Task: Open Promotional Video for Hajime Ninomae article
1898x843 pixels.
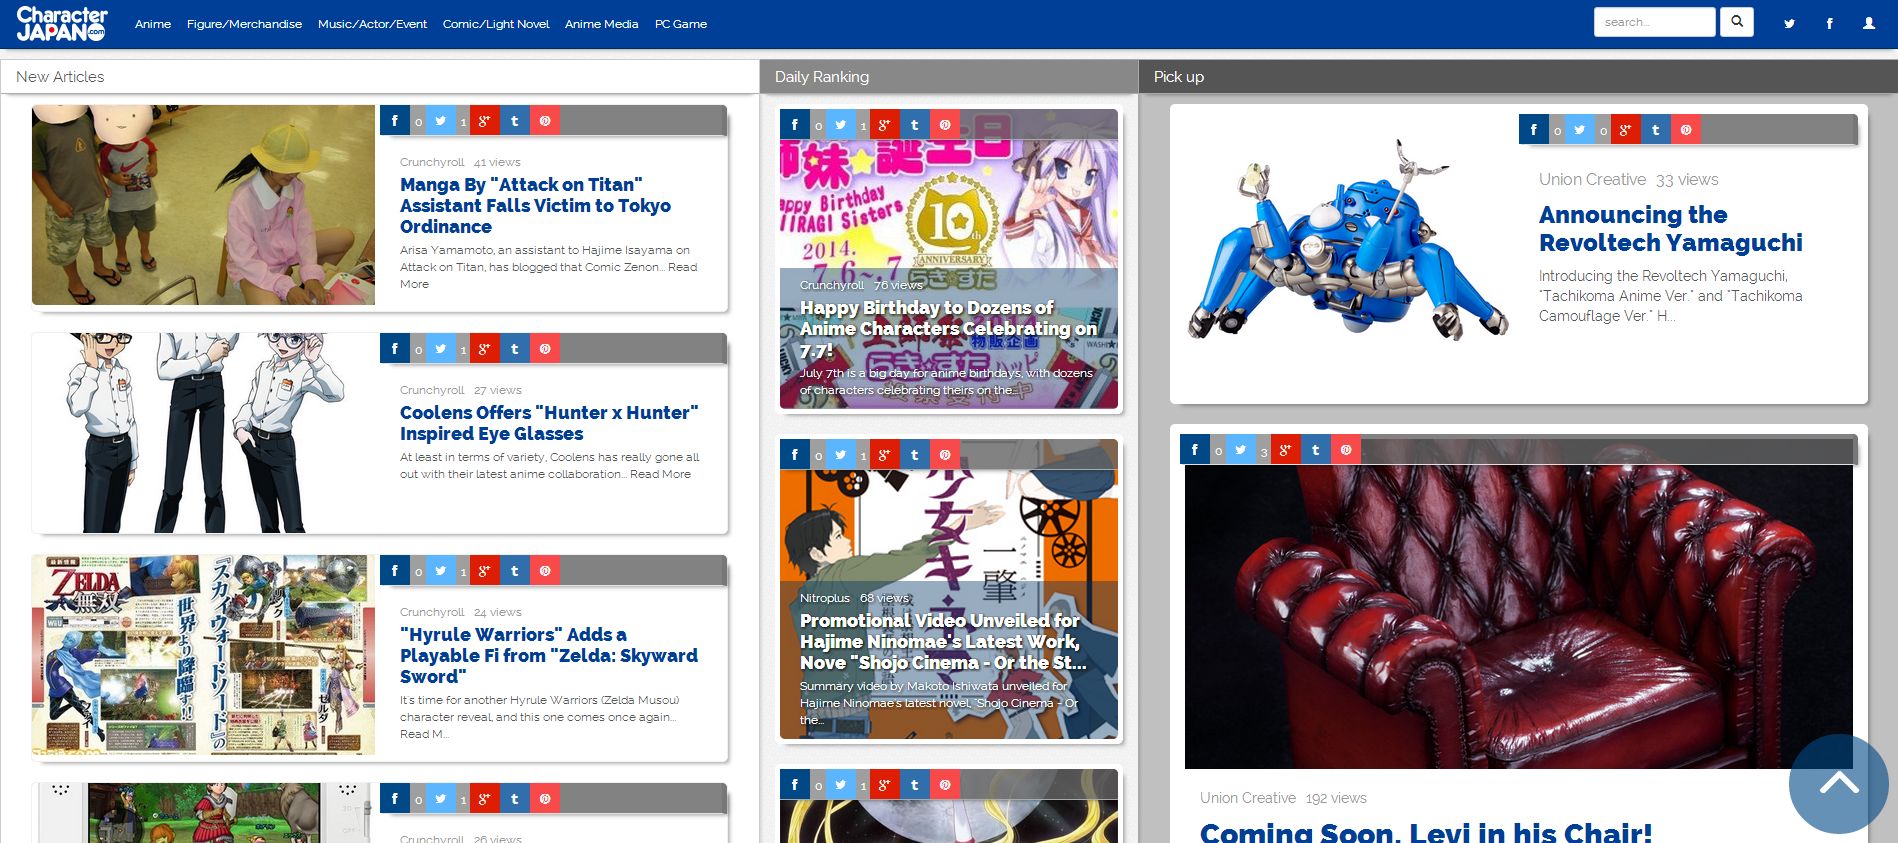Action: [x=943, y=641]
